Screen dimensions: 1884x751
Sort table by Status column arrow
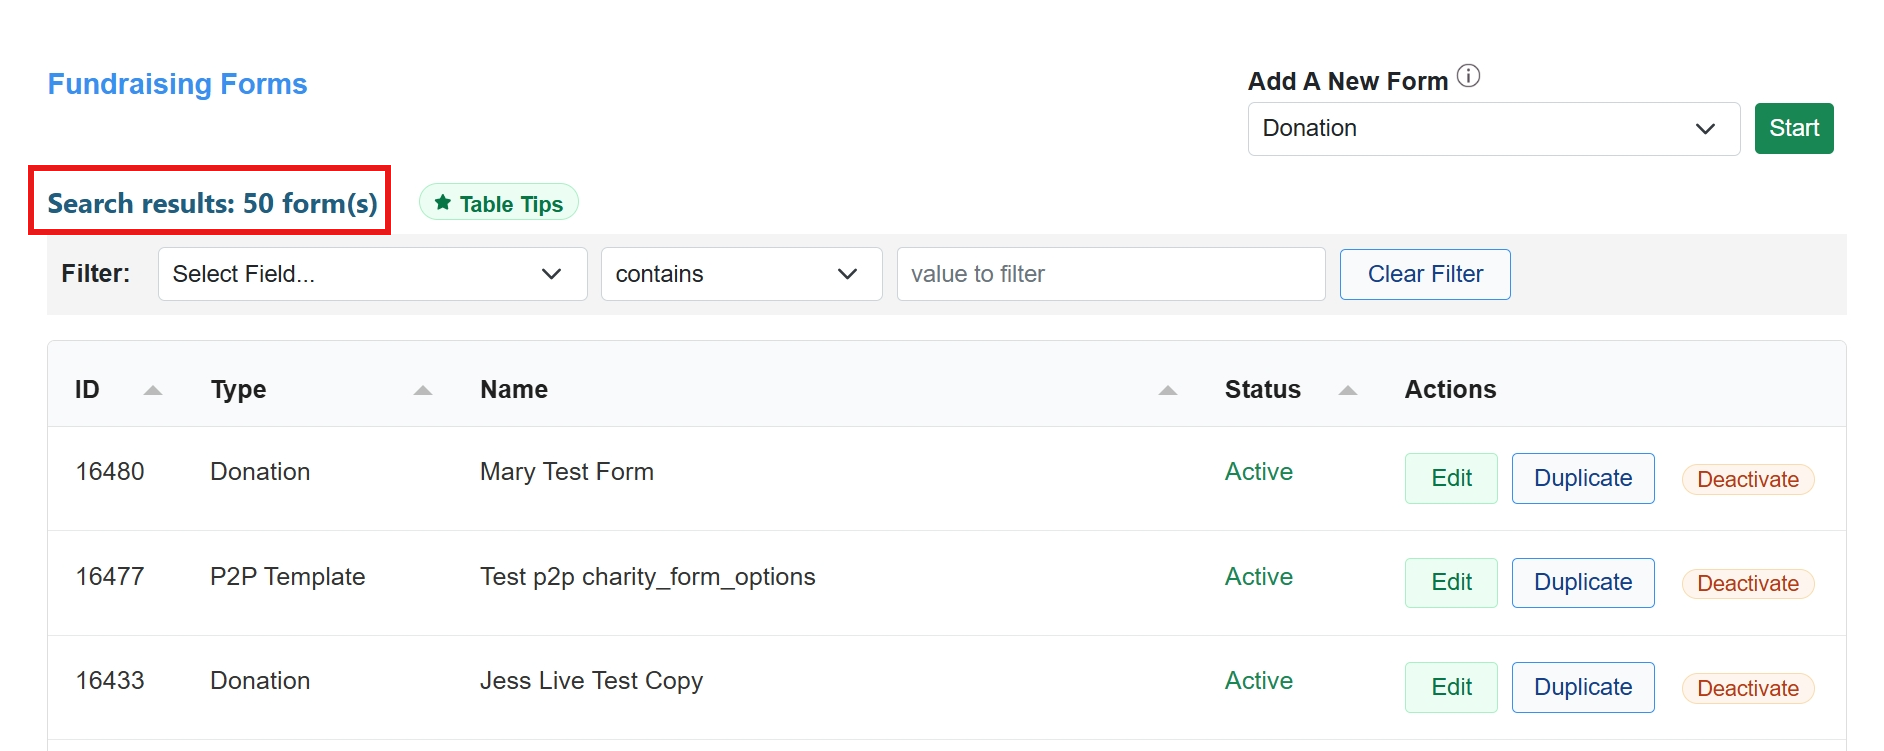1348,390
